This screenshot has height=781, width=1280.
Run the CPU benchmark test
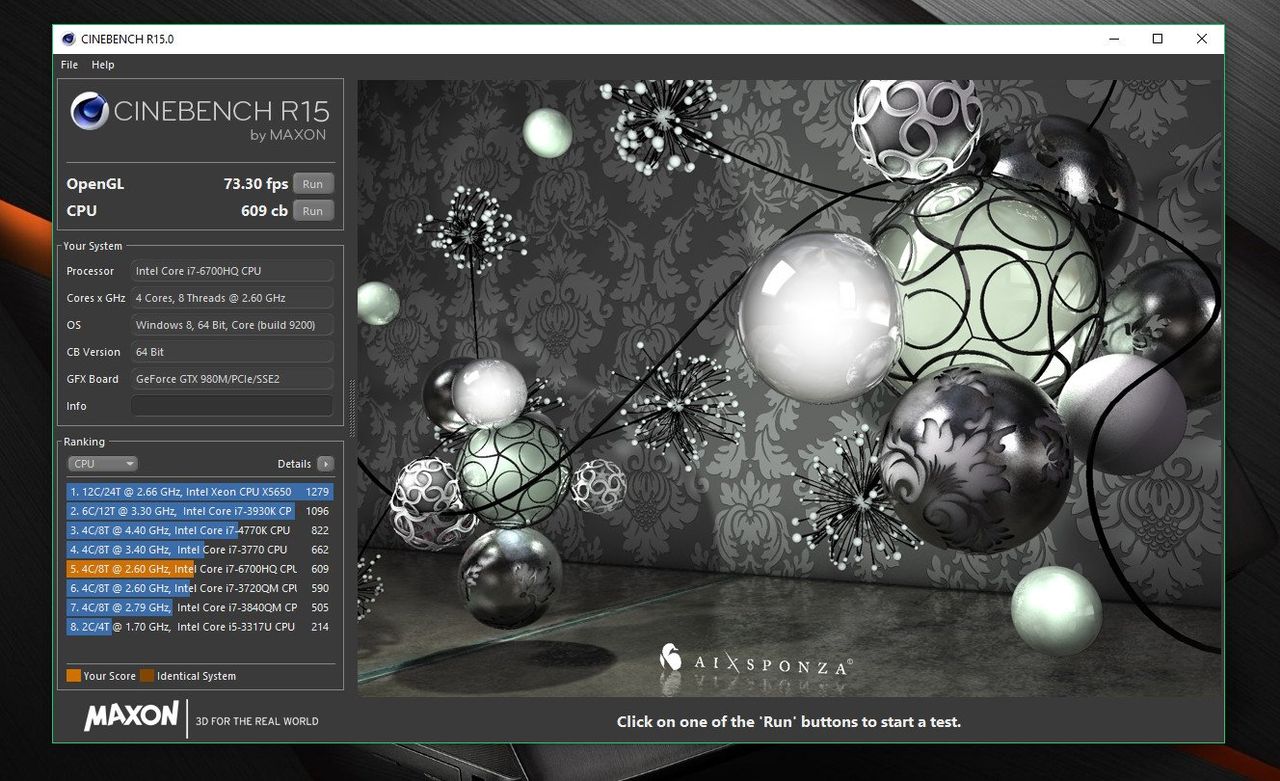pos(313,211)
